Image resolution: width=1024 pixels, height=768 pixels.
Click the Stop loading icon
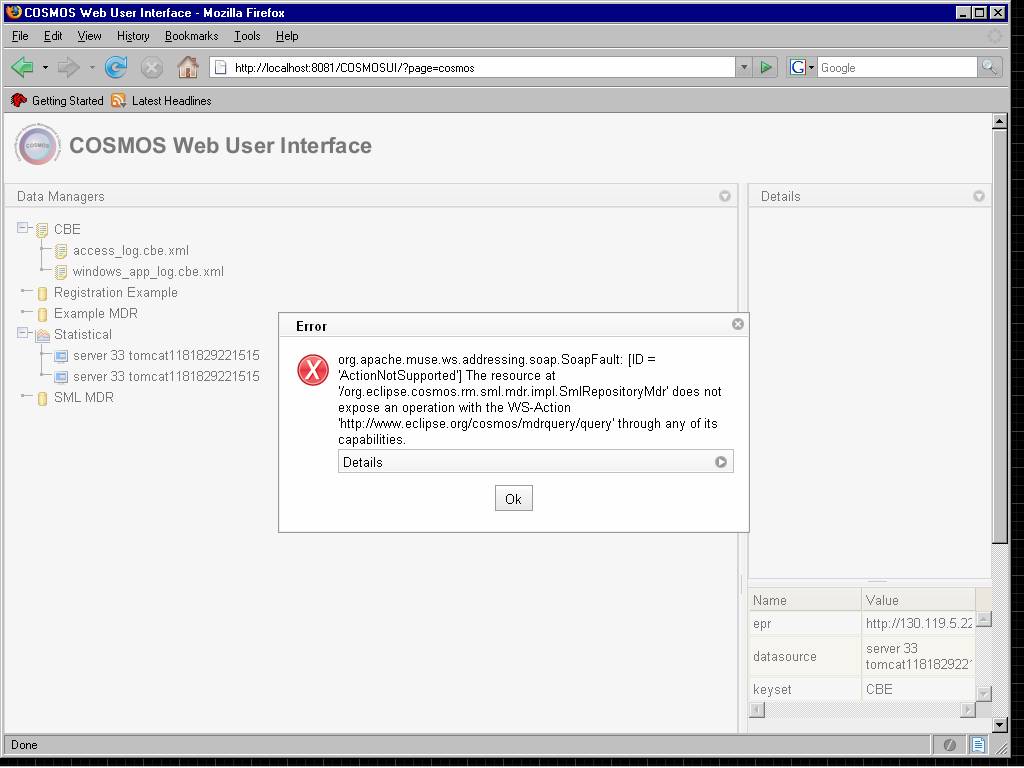pyautogui.click(x=152, y=67)
